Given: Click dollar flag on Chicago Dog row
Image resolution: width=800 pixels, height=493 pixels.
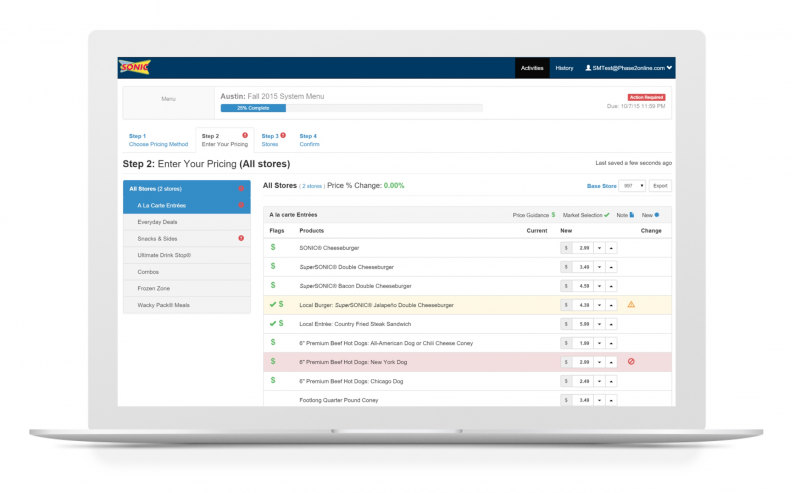Looking at the screenshot, I should point(273,380).
